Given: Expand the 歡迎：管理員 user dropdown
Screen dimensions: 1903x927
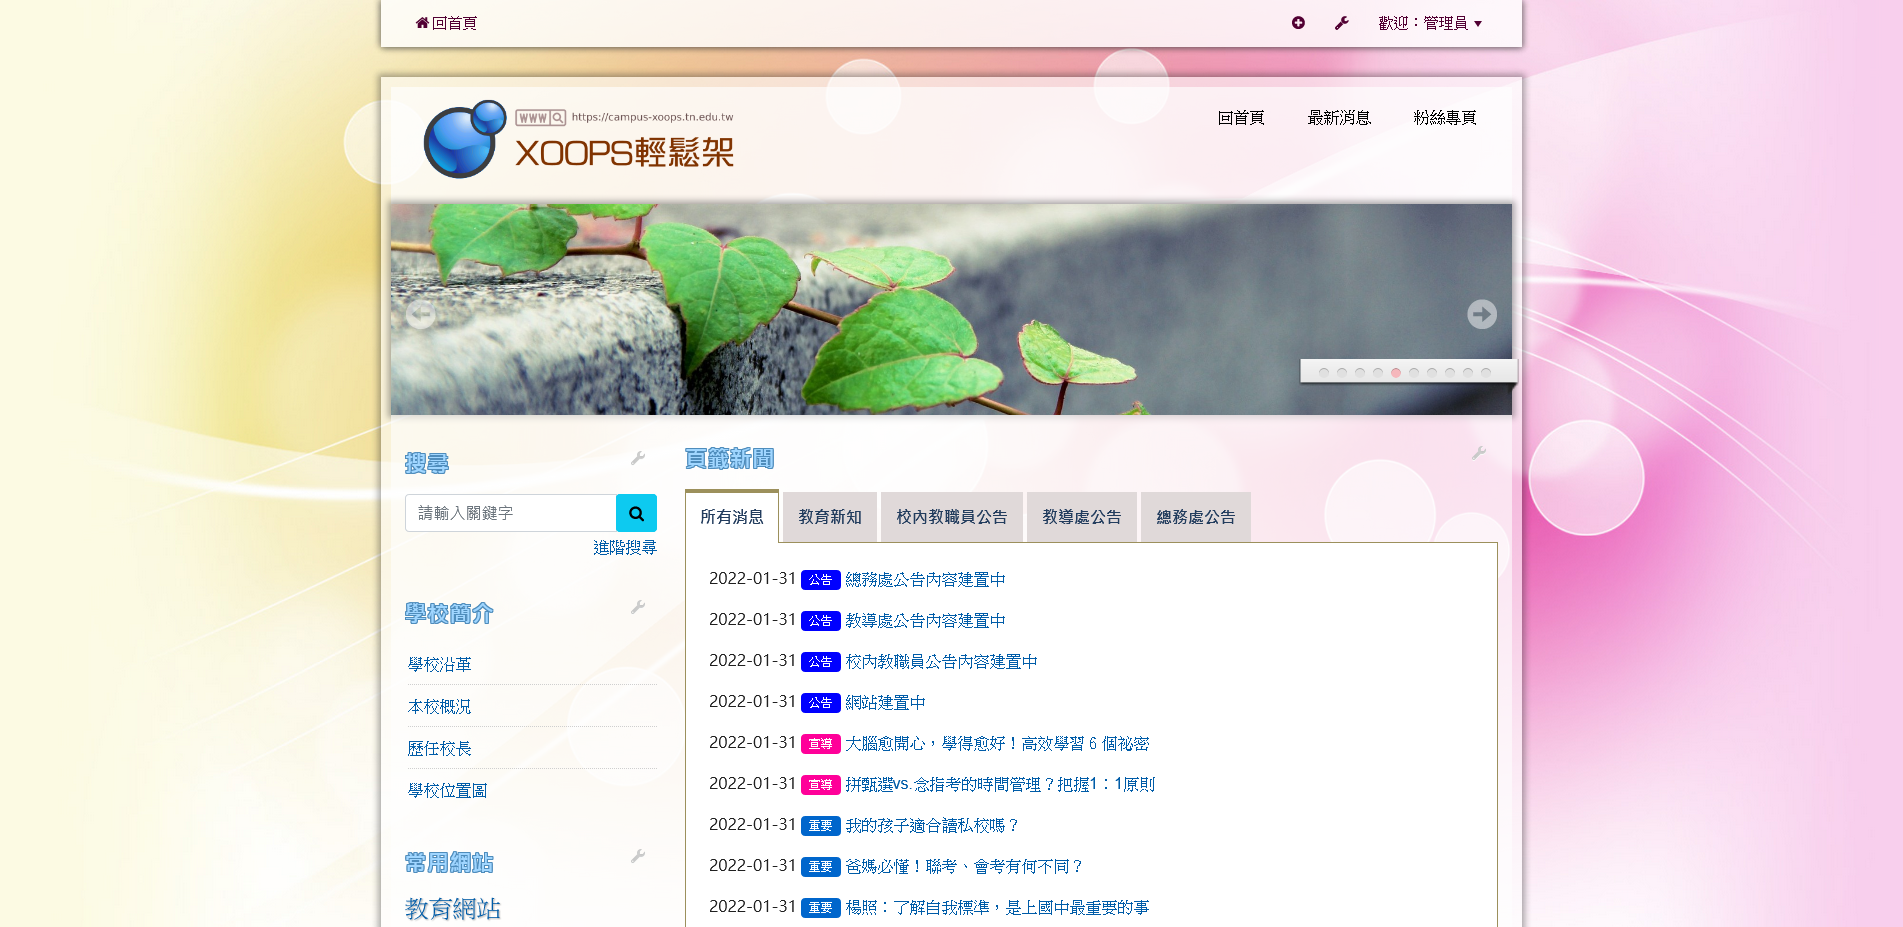Looking at the screenshot, I should pyautogui.click(x=1430, y=23).
